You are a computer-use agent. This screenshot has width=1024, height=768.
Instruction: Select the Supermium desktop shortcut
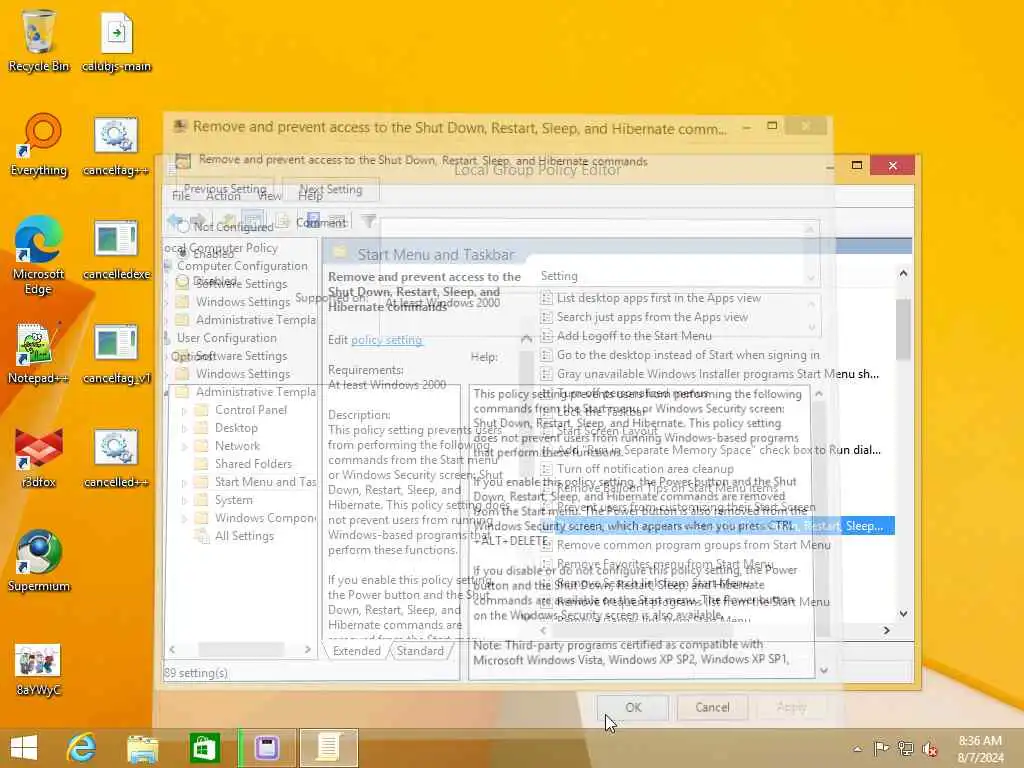click(x=39, y=560)
